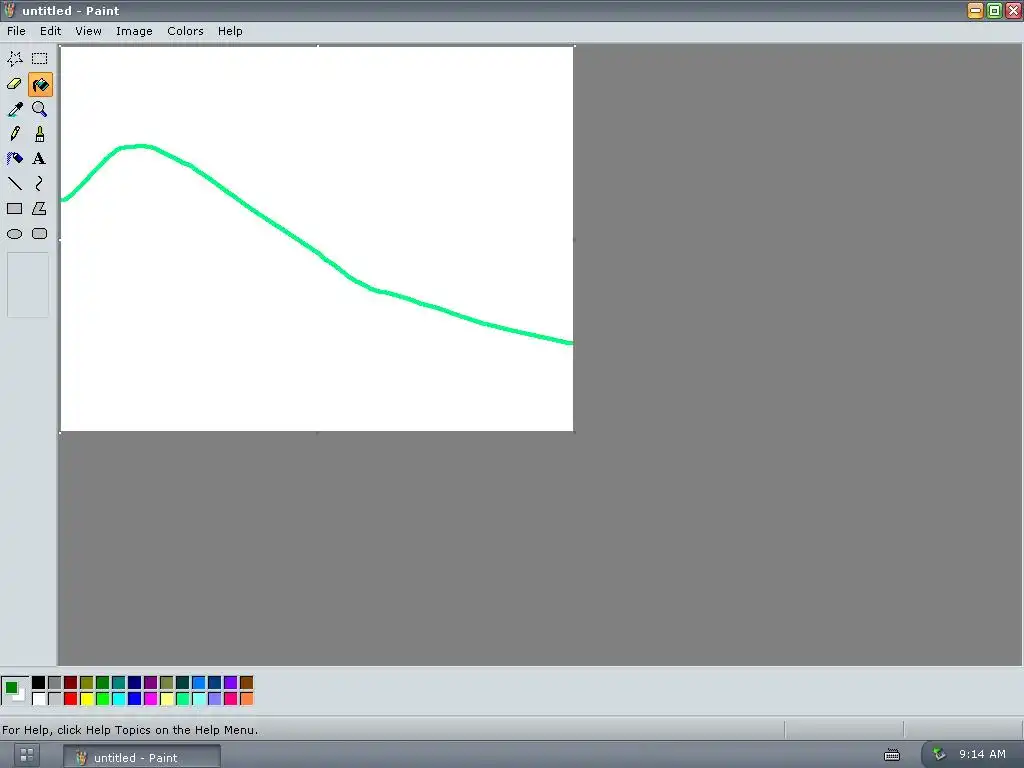Click the bottom-right canvas resize handle
This screenshot has width=1024, height=768.
pyautogui.click(x=574, y=432)
